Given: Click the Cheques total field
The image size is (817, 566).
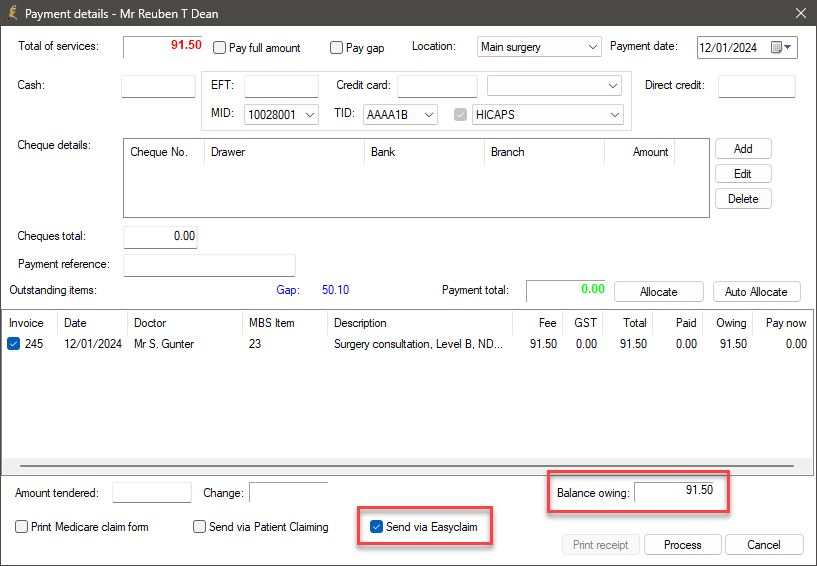Looking at the screenshot, I should pyautogui.click(x=160, y=237).
